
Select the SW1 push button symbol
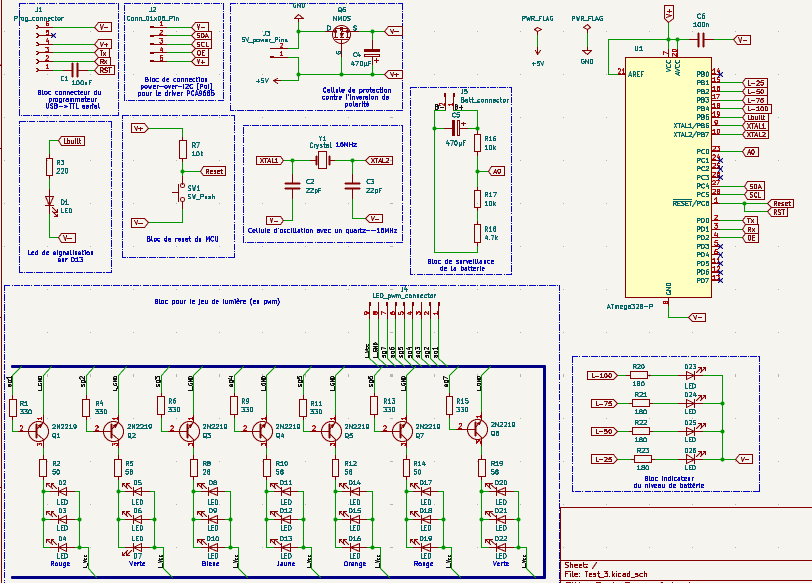(x=182, y=189)
